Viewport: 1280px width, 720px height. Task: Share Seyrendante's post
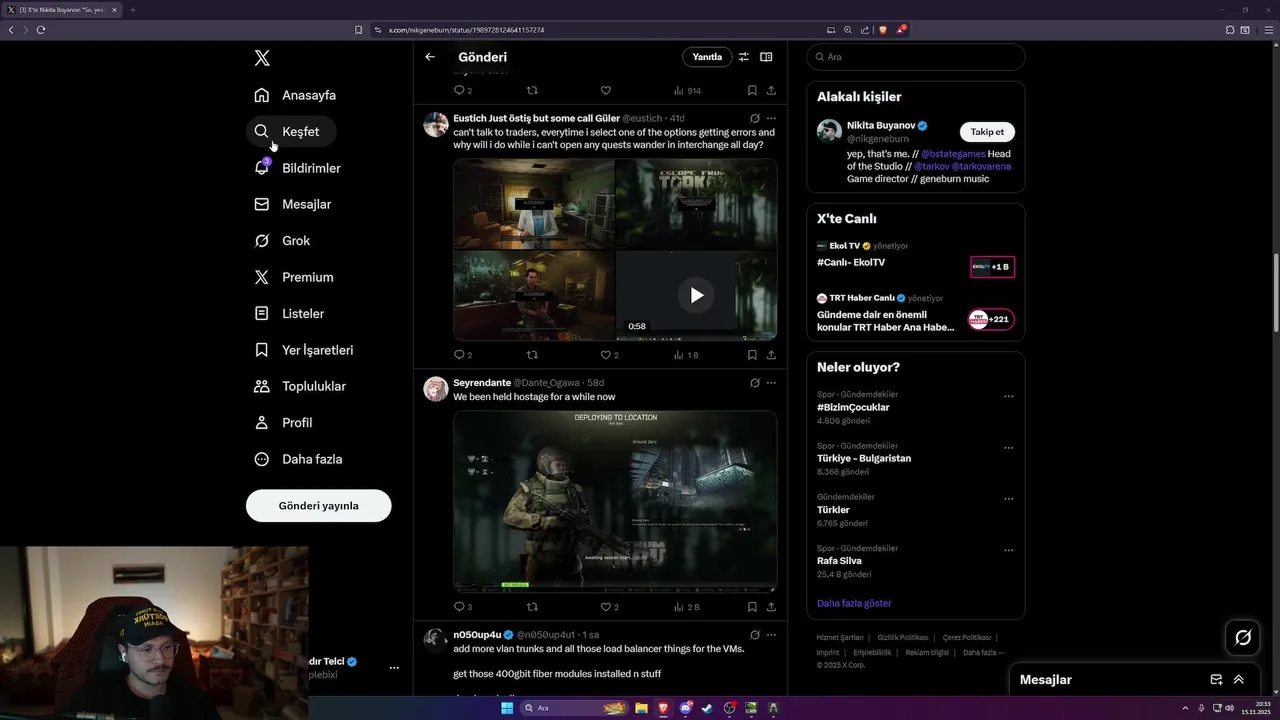tap(771, 607)
